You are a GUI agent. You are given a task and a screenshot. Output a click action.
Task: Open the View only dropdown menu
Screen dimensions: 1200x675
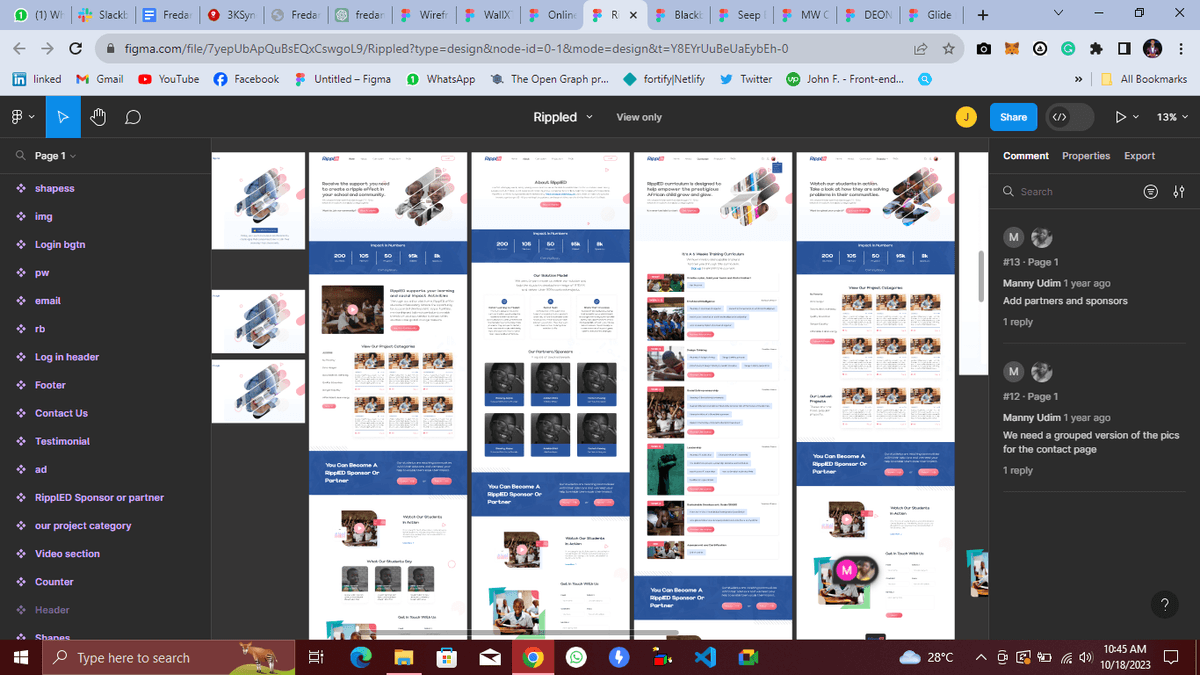(639, 117)
